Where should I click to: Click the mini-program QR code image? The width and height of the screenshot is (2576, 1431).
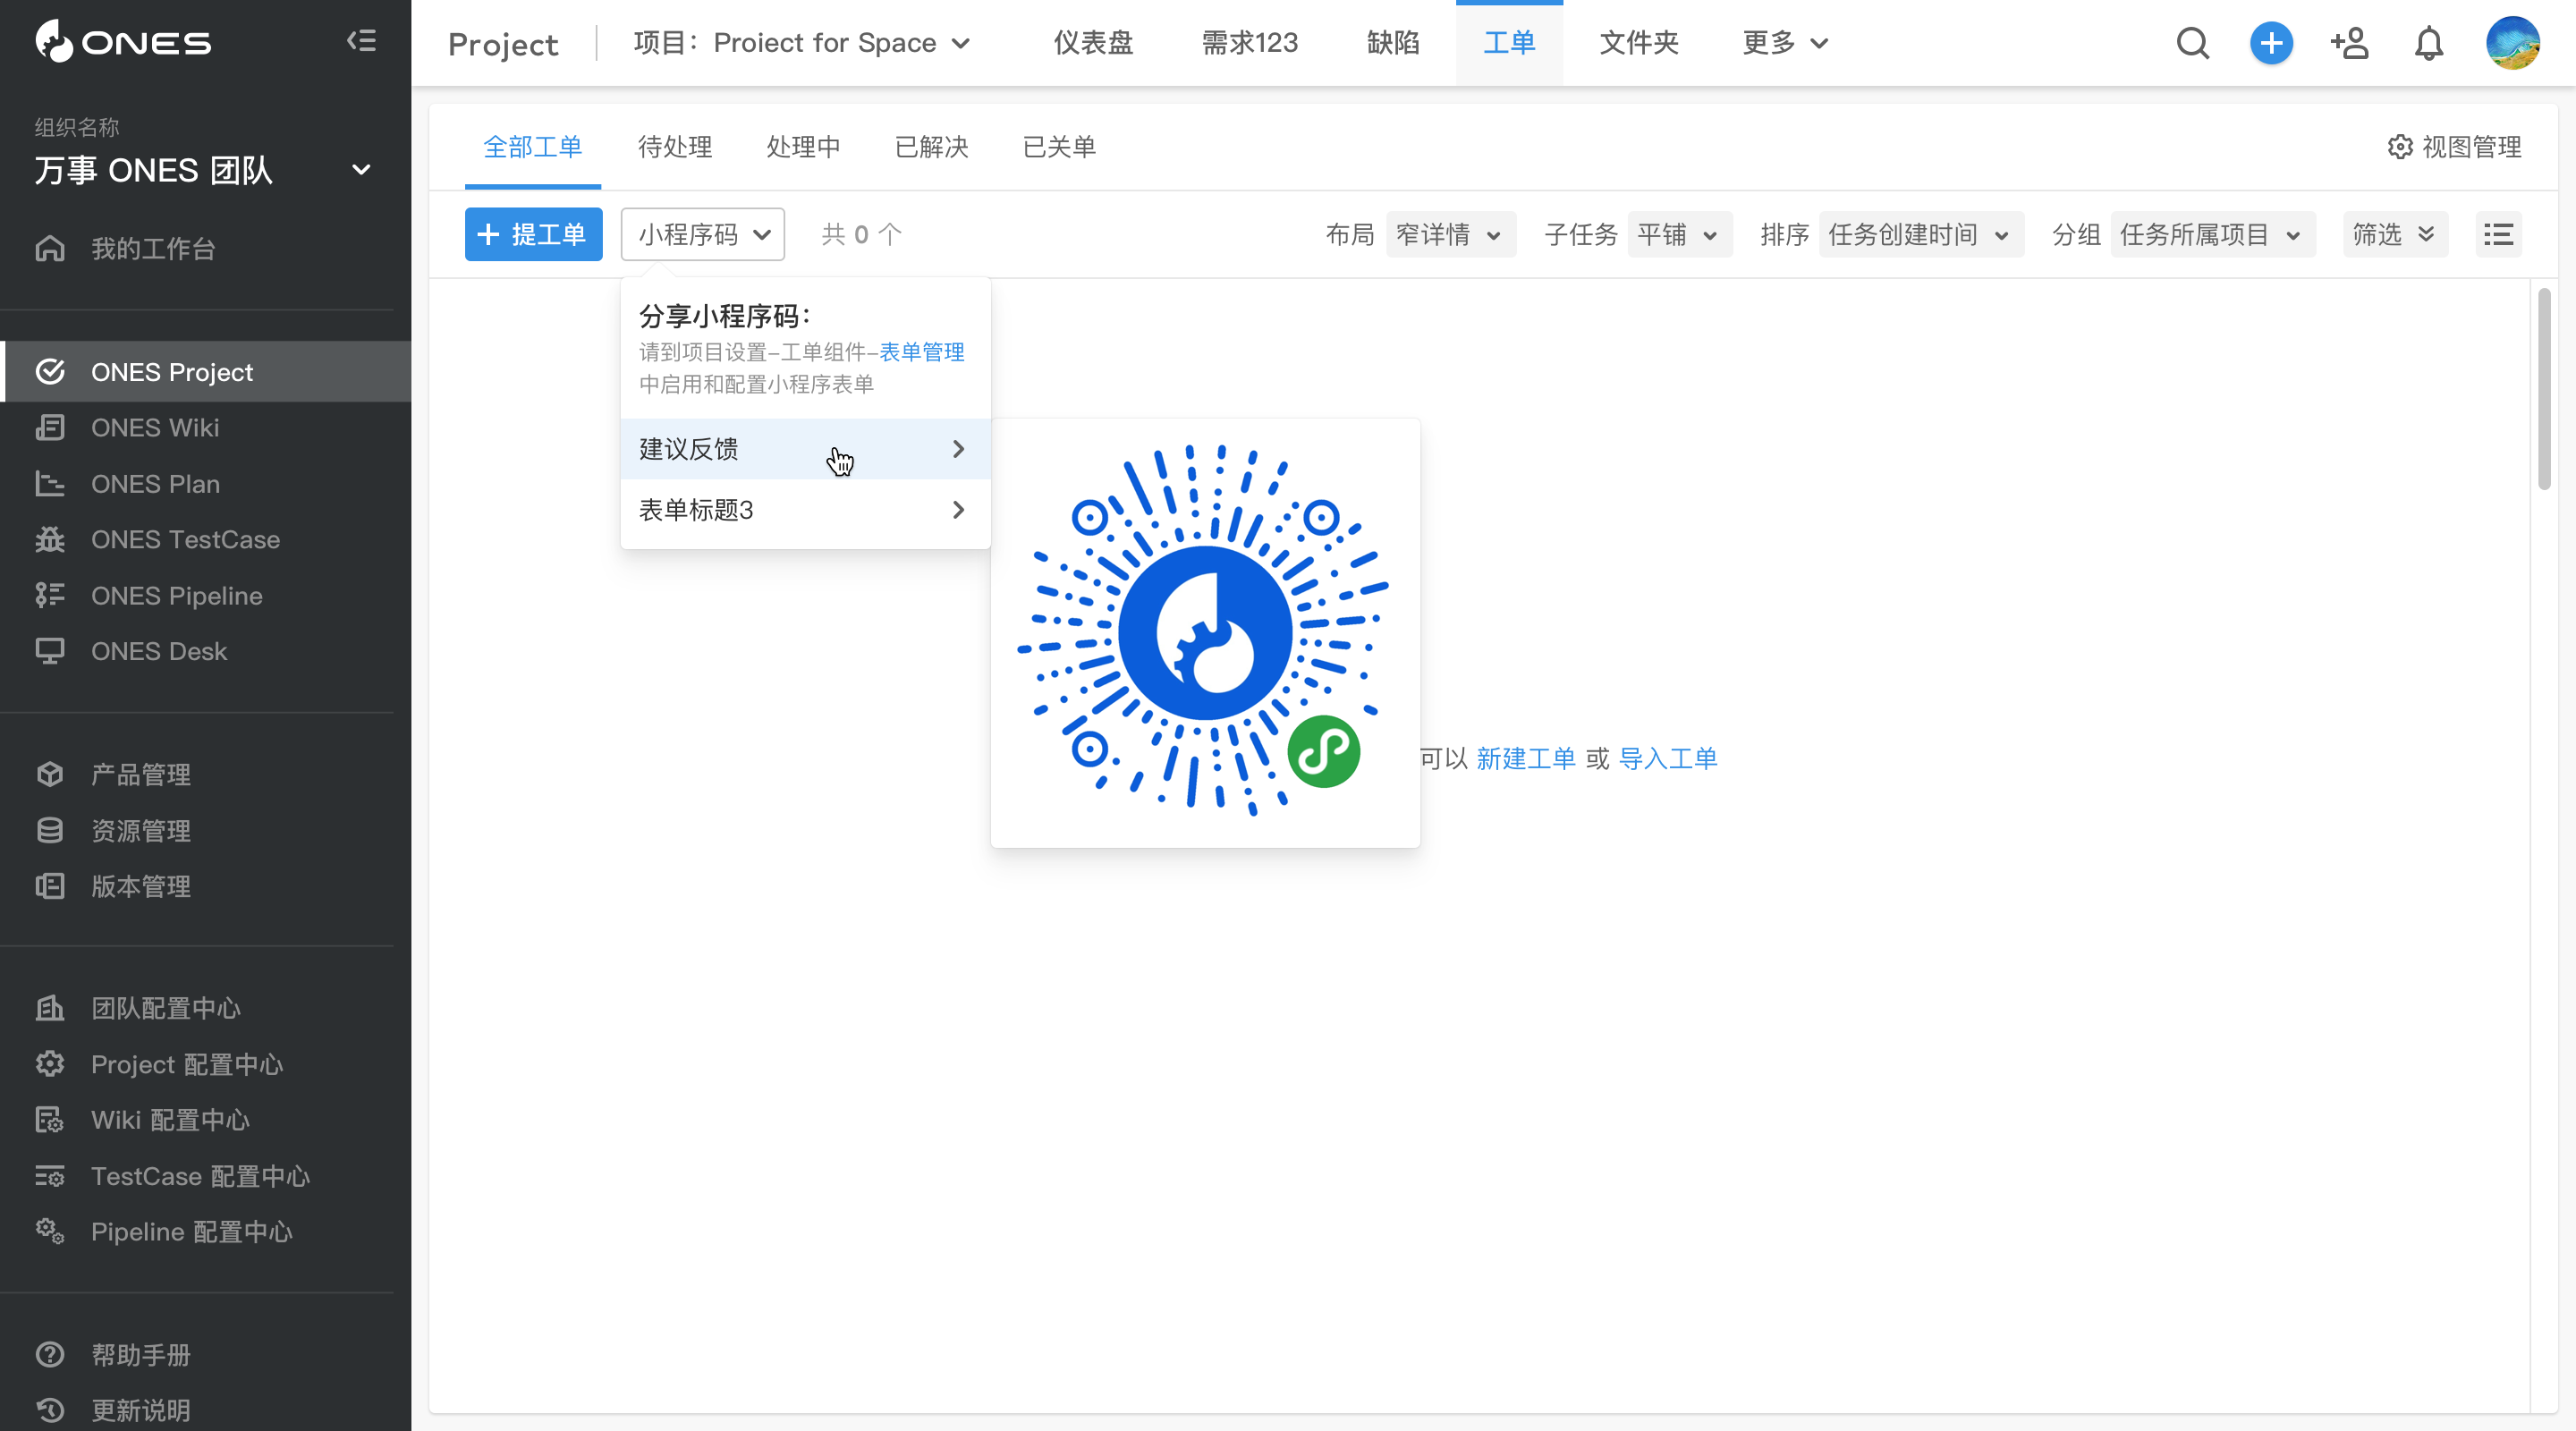[1204, 632]
